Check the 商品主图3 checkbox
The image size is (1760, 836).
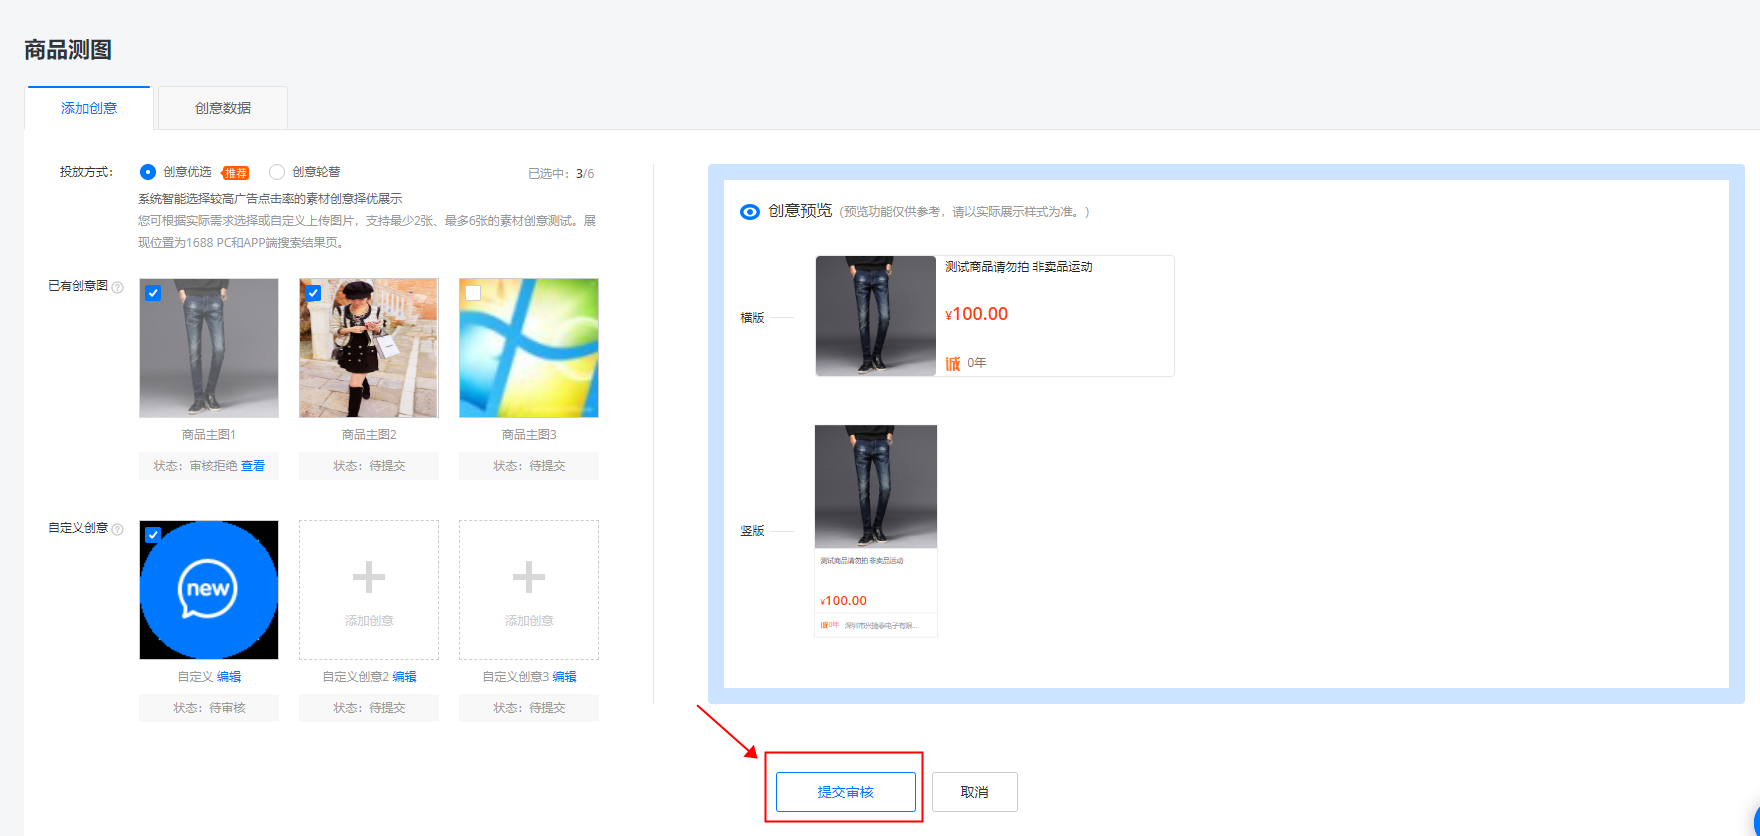473,293
